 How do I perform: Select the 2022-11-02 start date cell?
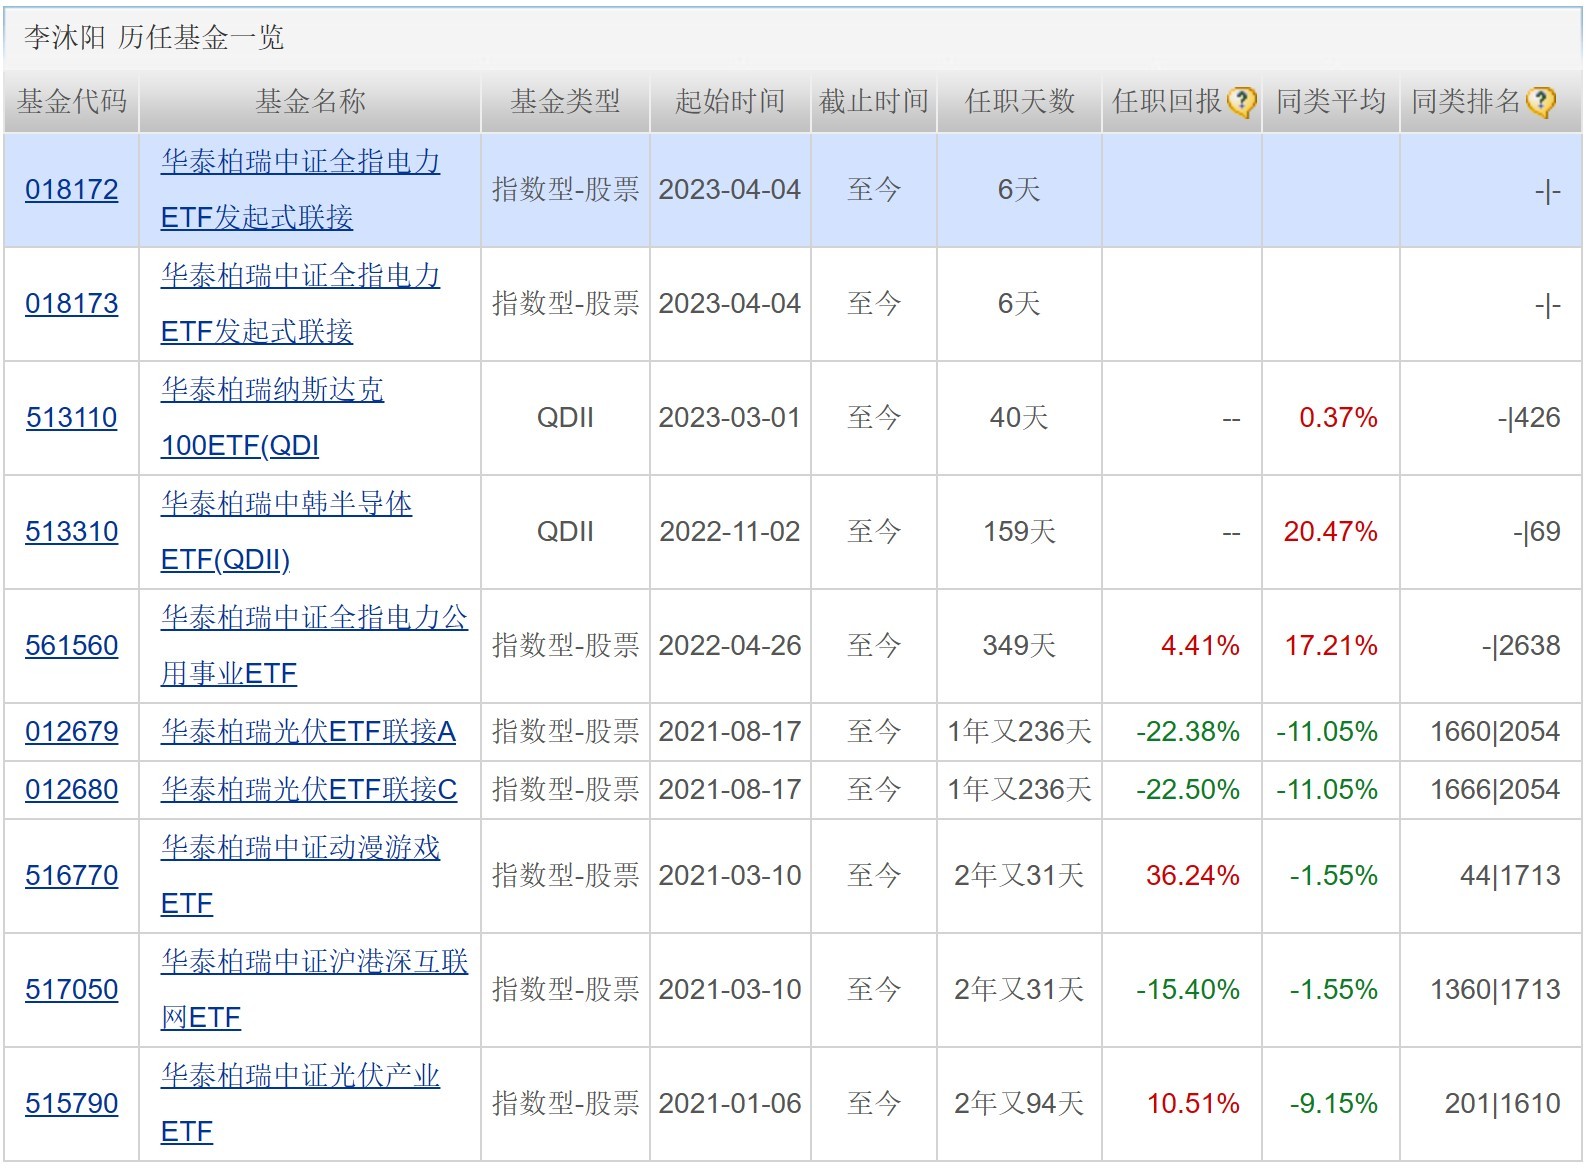click(x=730, y=532)
